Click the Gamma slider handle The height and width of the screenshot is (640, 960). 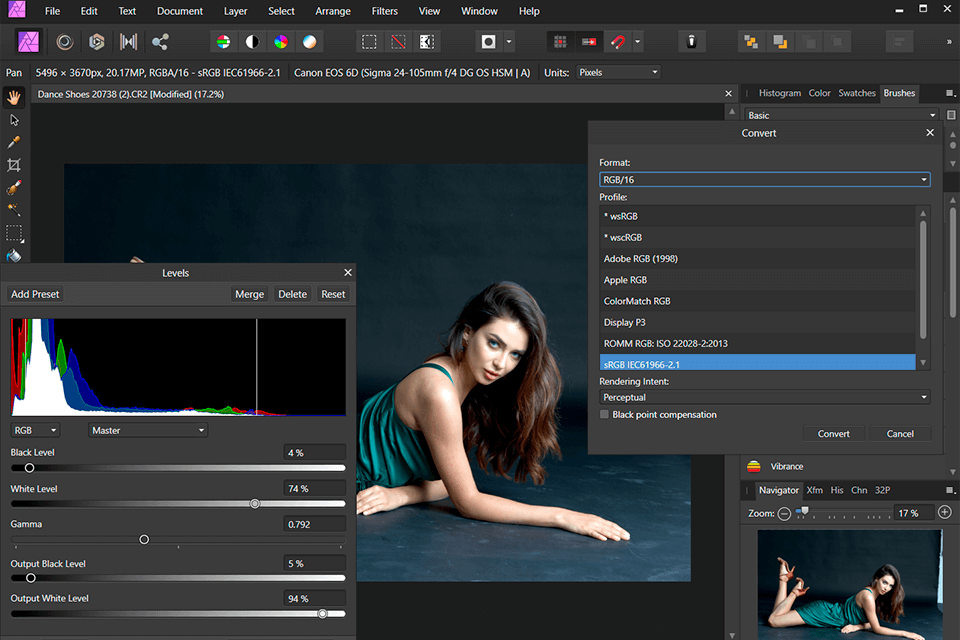pos(144,539)
